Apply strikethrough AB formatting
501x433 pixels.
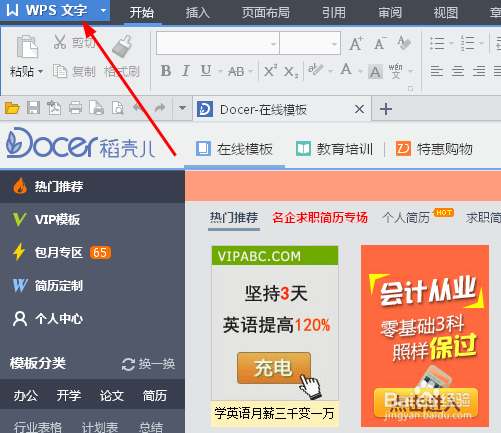click(x=236, y=71)
